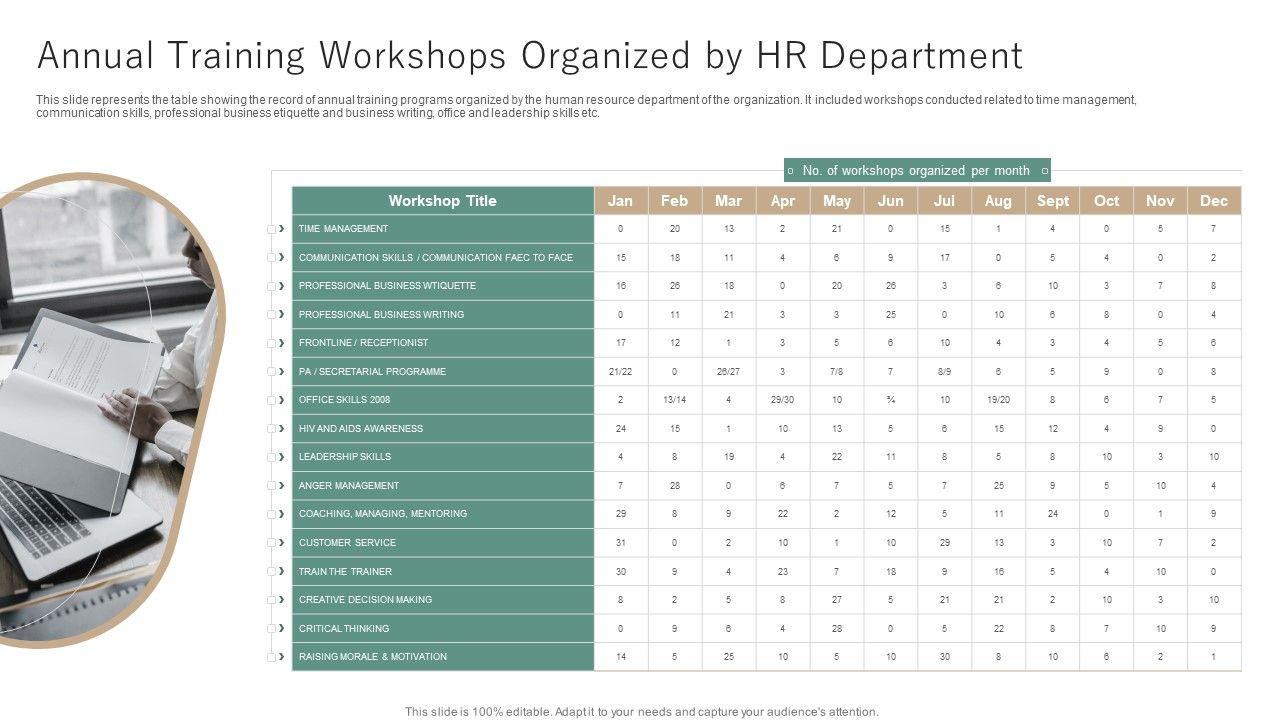Image resolution: width=1280 pixels, height=720 pixels.
Task: Click the 'No. of workshops organized per month' label
Action: 916,171
